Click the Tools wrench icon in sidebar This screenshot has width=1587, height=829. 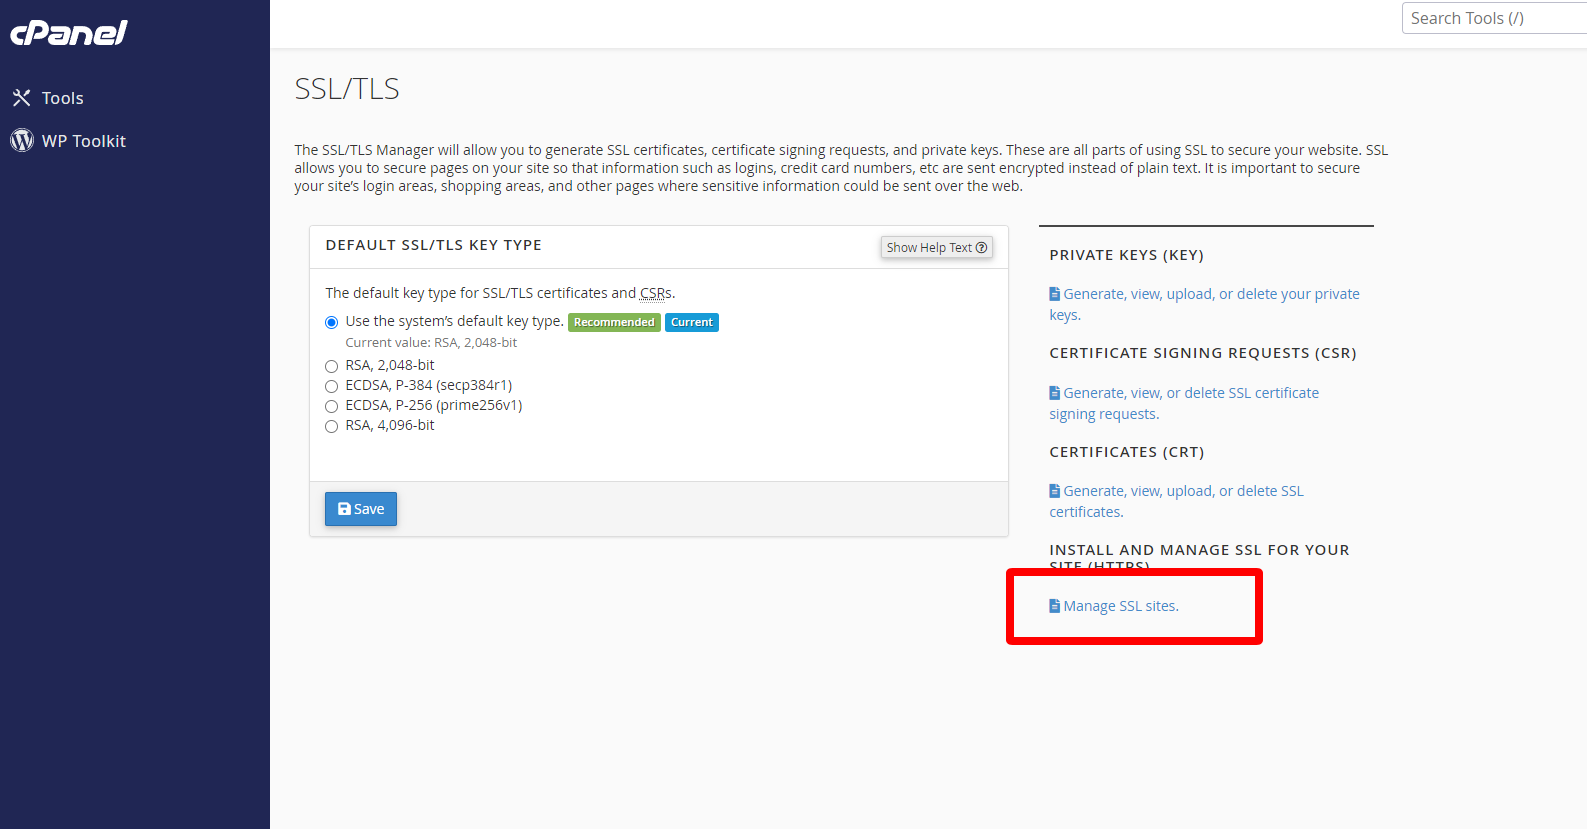(x=21, y=98)
